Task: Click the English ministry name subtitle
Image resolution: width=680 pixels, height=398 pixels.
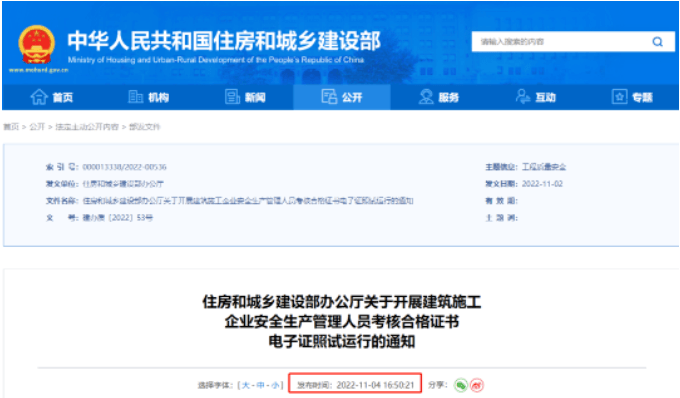Action: 216,60
